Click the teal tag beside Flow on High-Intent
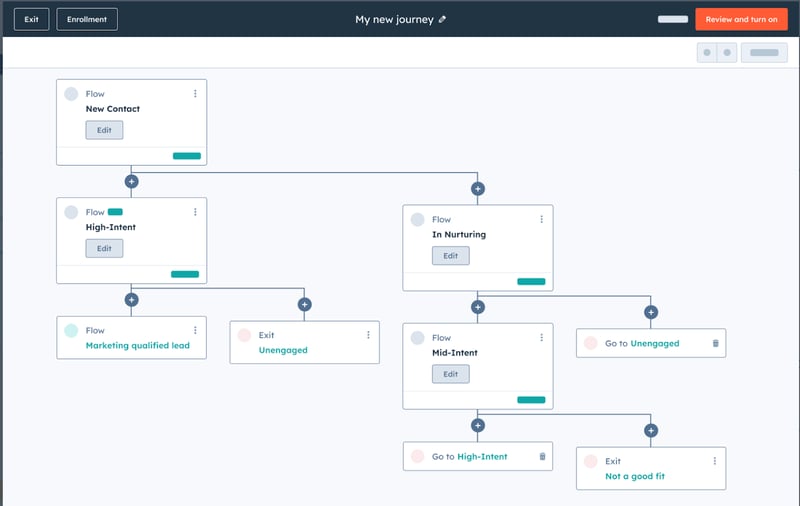This screenshot has width=800, height=506. coord(115,212)
